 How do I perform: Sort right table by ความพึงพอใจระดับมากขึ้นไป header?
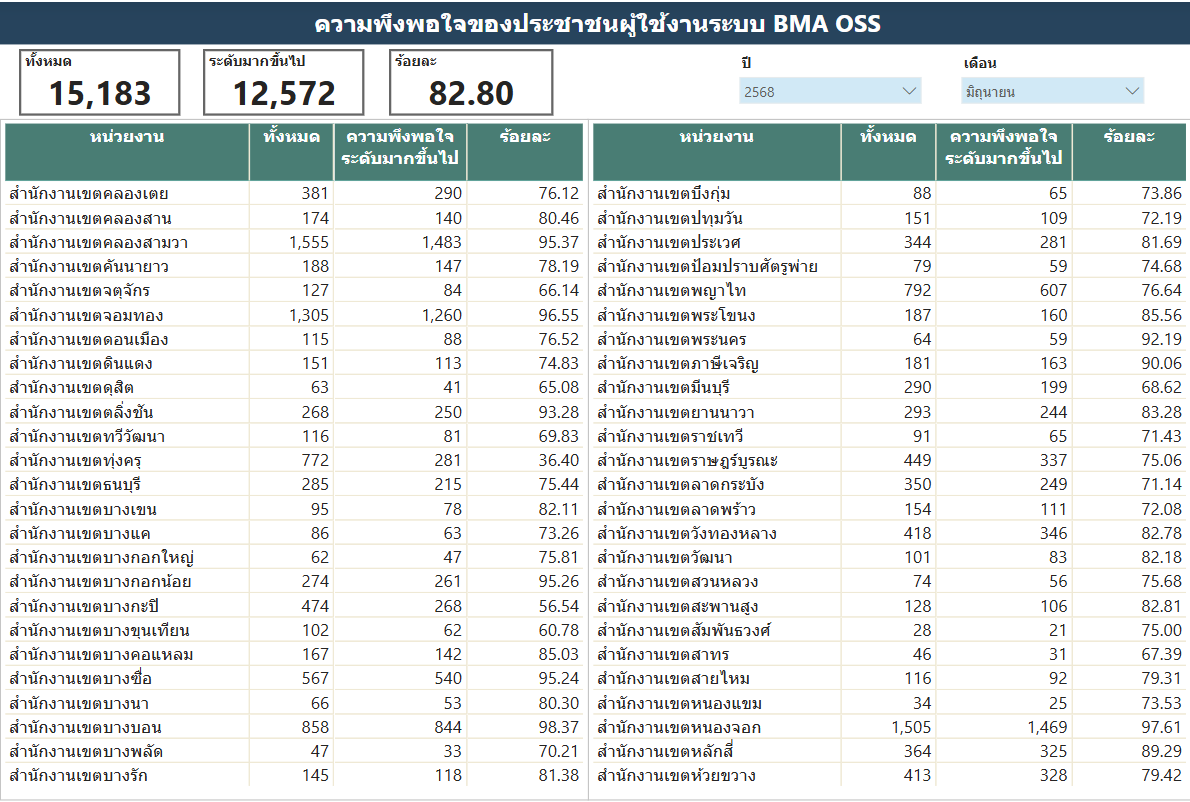1003,152
